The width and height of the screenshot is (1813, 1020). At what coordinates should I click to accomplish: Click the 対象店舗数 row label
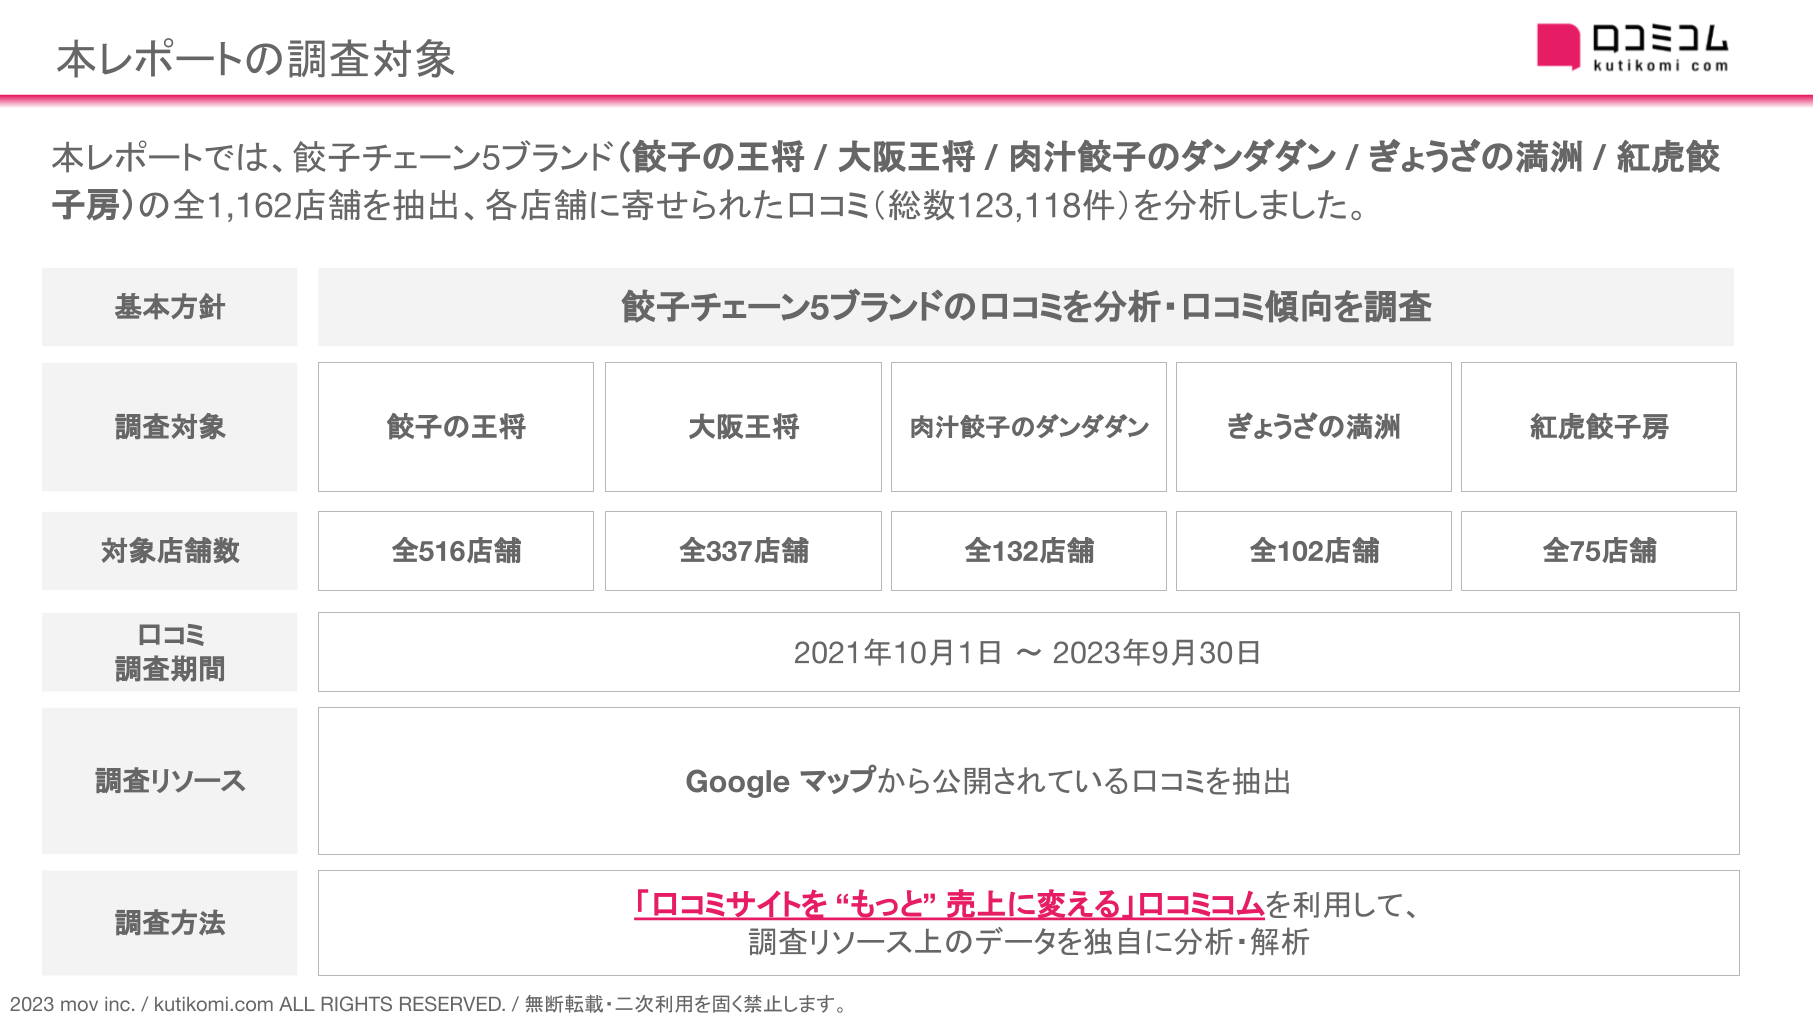(170, 551)
